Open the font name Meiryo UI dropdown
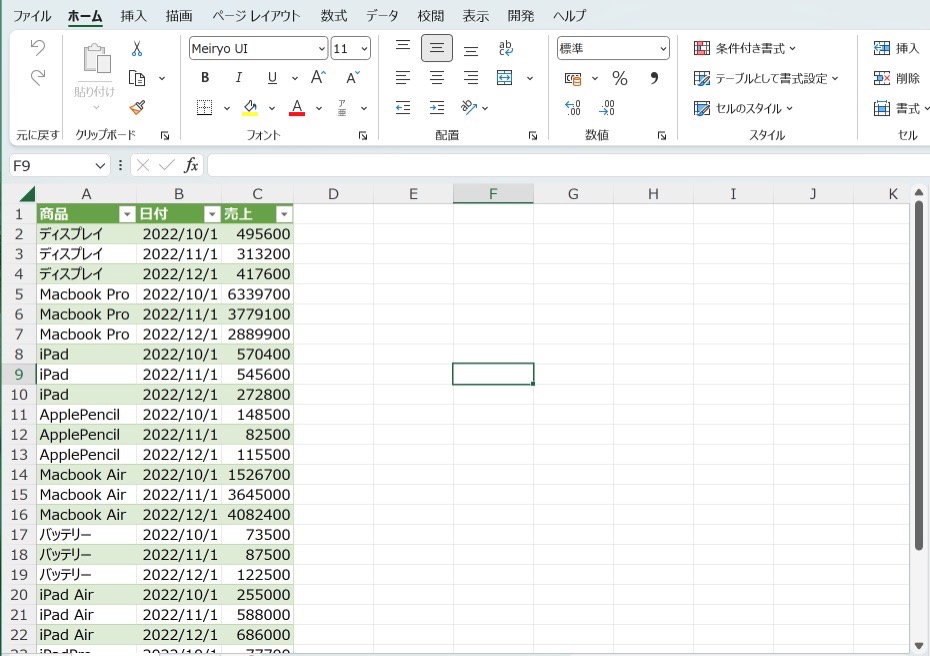Screen dimensions: 930x656 click(321, 49)
